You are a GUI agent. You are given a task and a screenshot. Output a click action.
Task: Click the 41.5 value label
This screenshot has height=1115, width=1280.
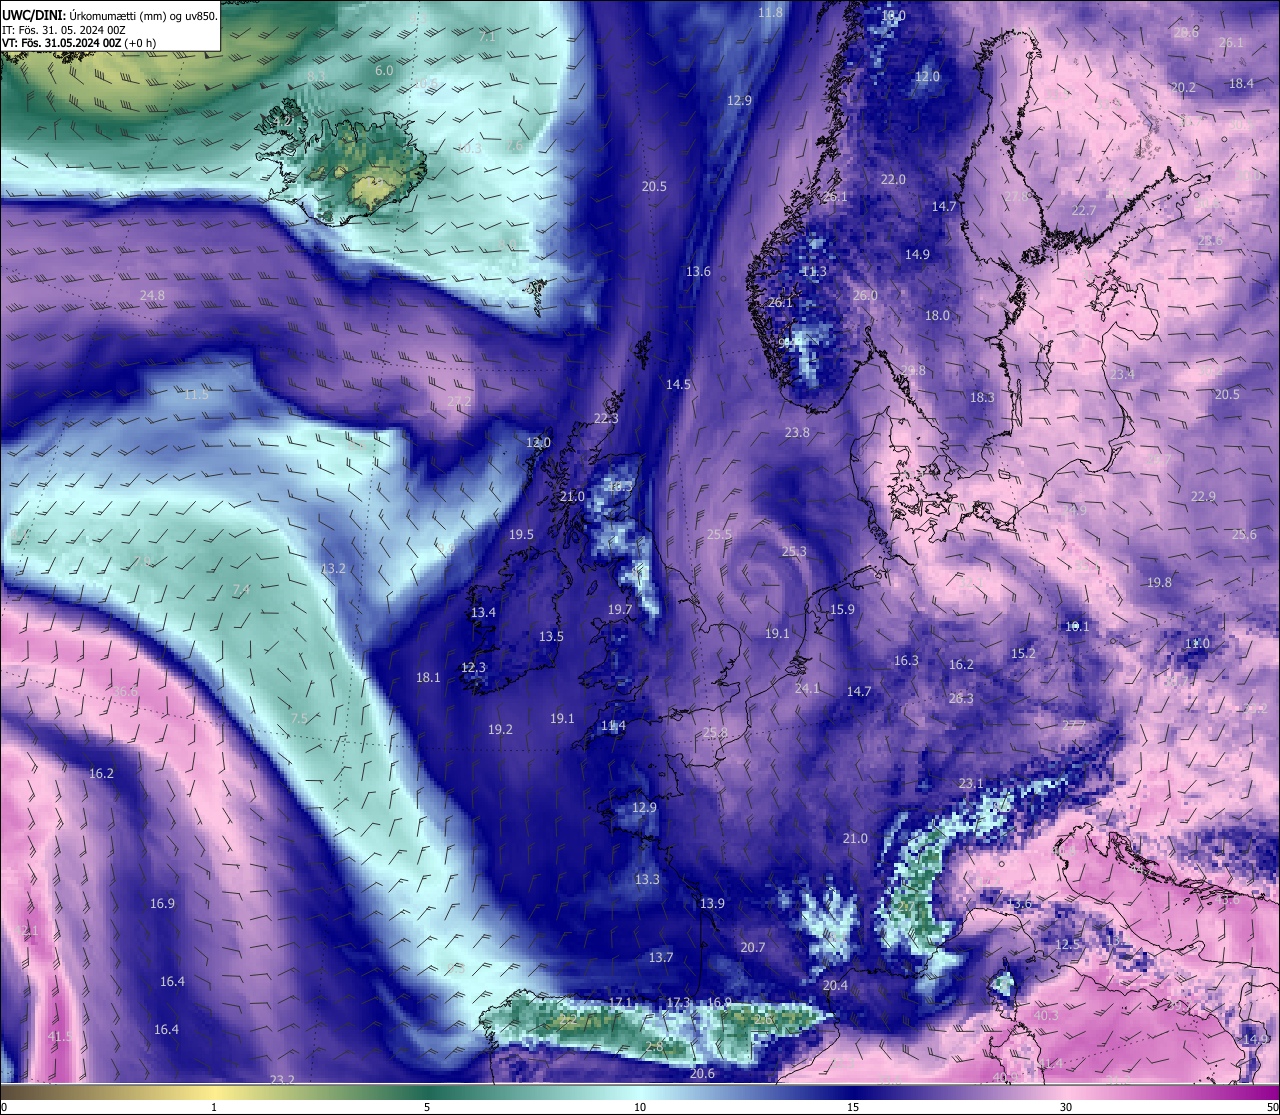(59, 1036)
